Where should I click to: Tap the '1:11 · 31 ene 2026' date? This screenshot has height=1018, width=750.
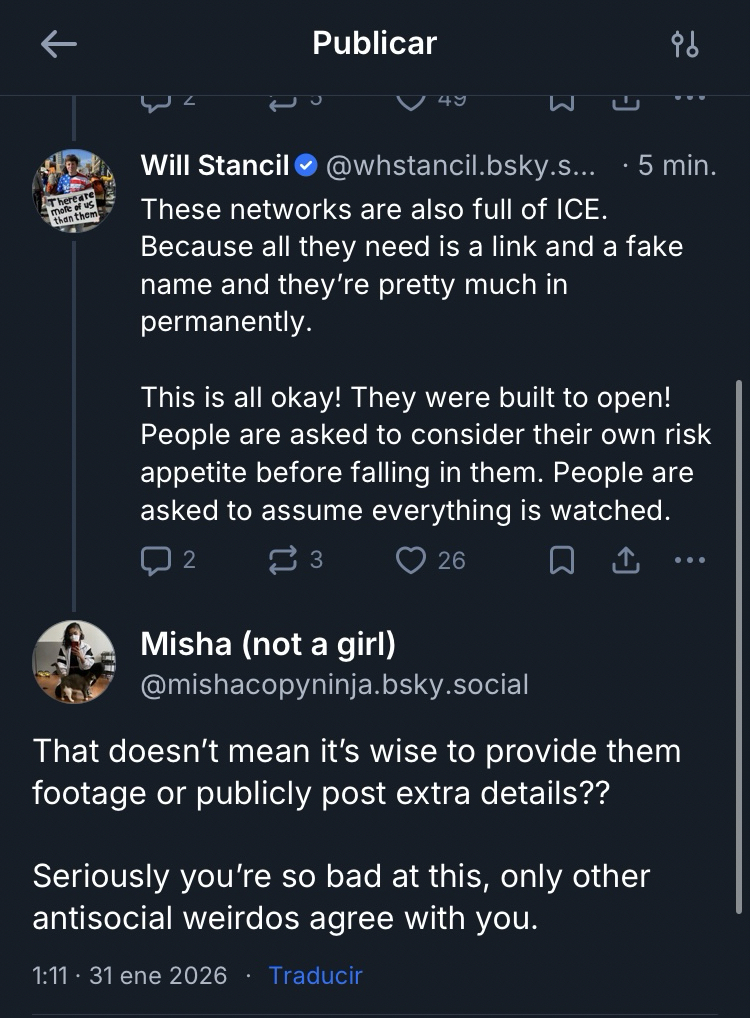(130, 975)
